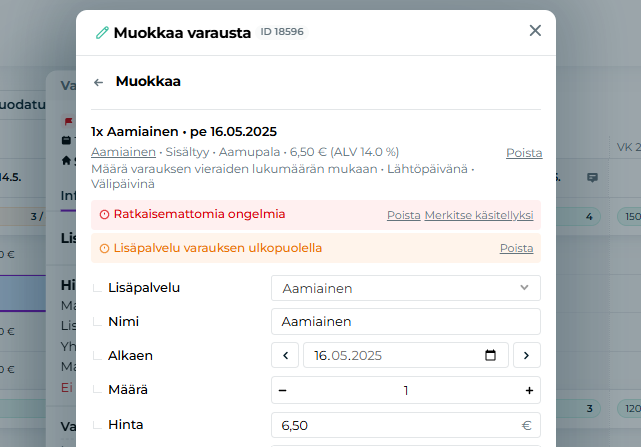
Task: Go to previous day in Alkaen
Action: (285, 355)
